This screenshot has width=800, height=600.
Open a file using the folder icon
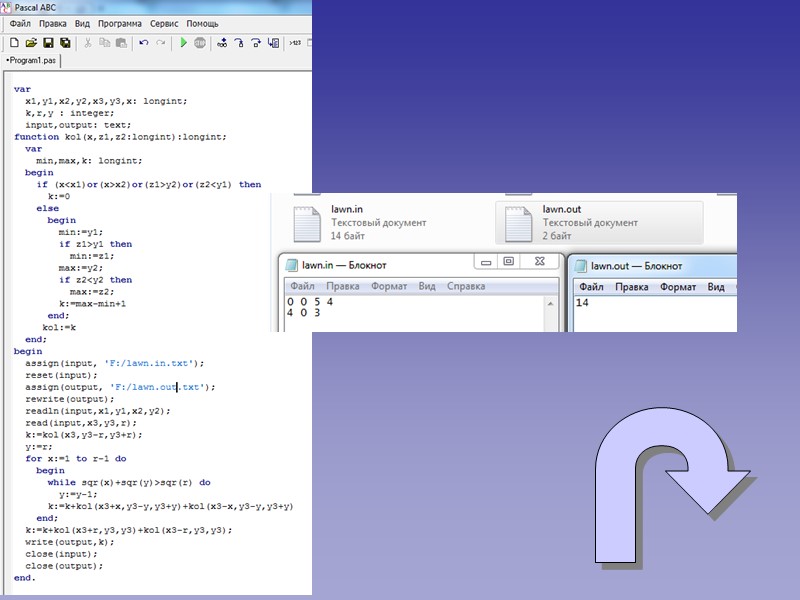(31, 43)
